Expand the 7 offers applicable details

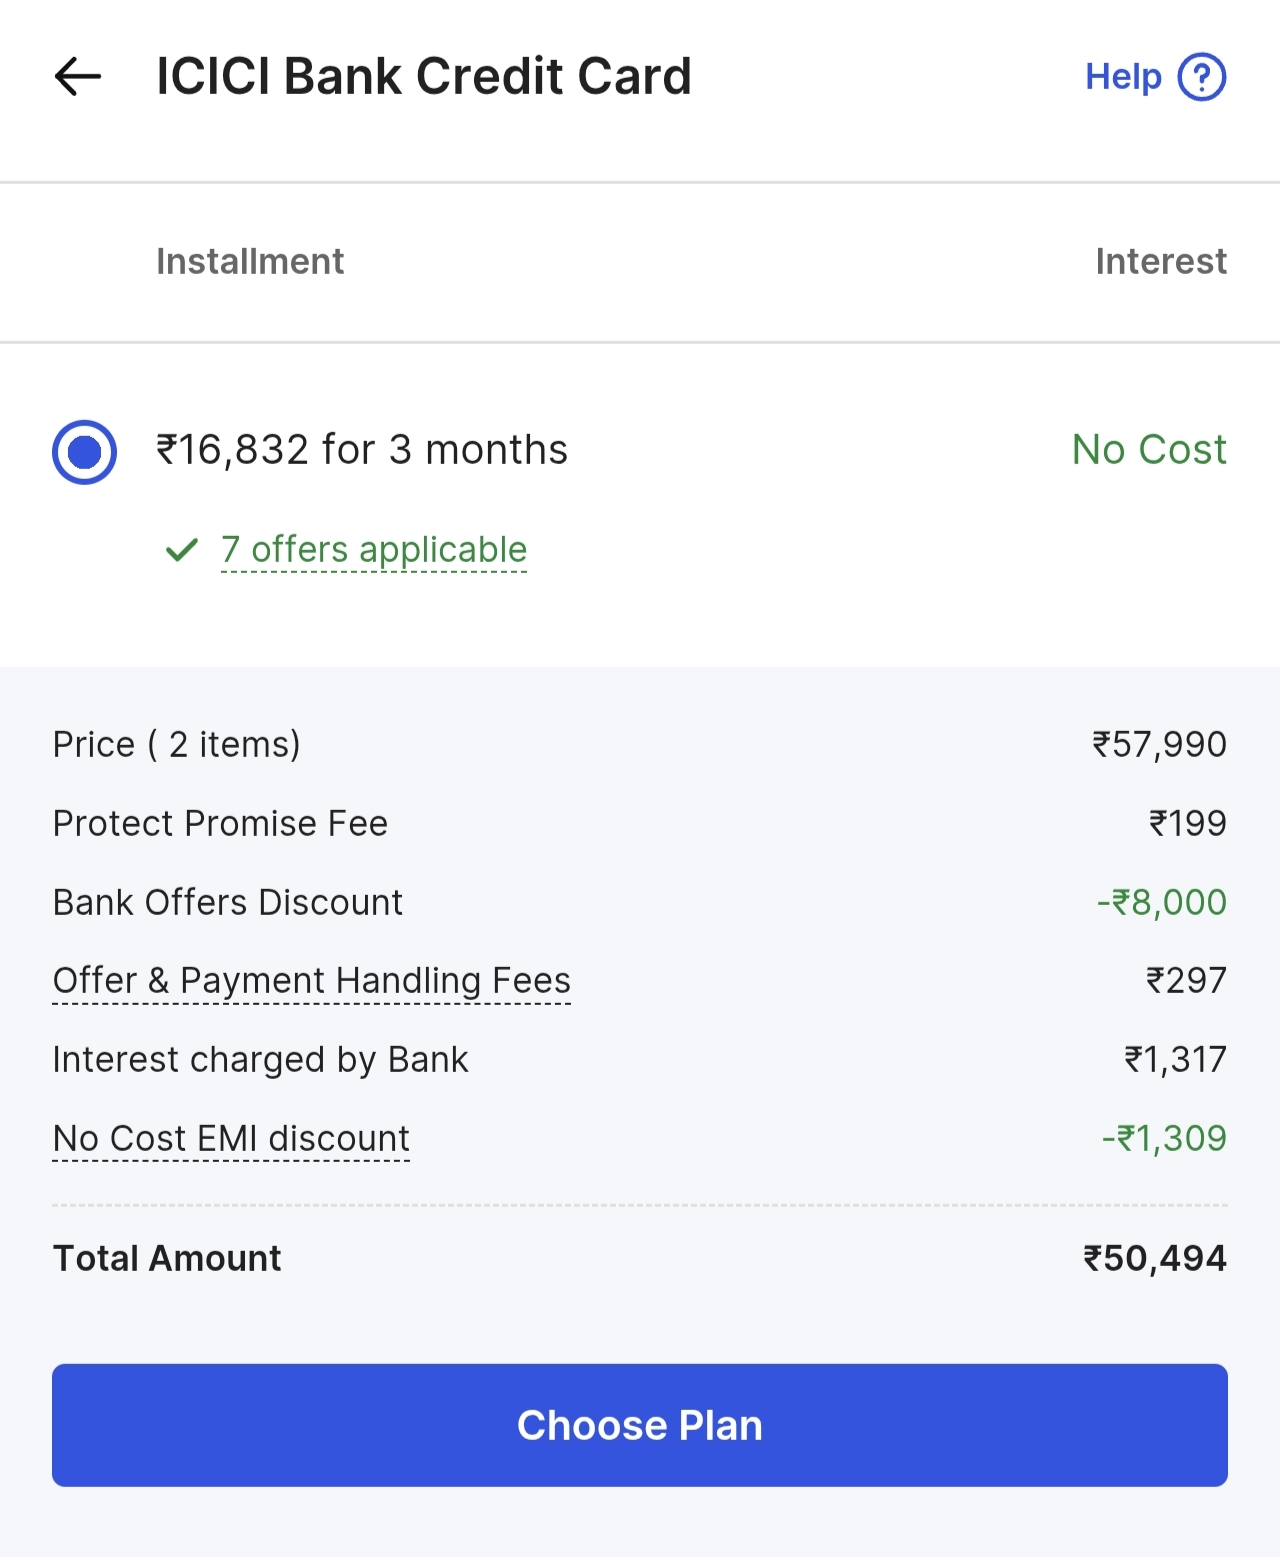[x=373, y=550]
